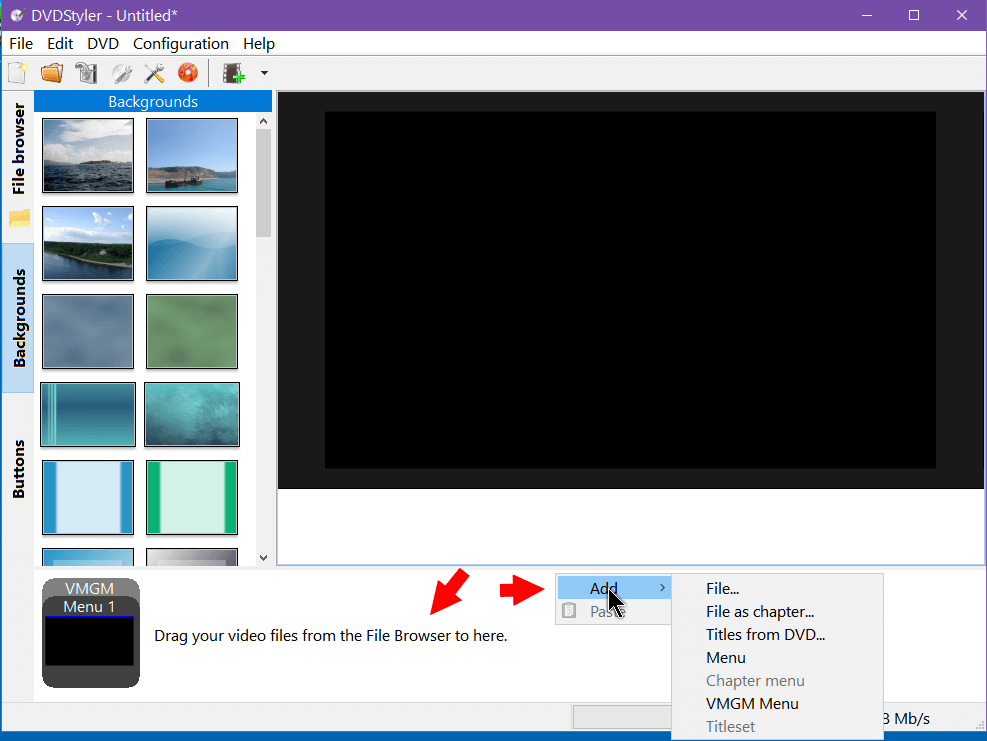Viewport: 987px width, 741px height.
Task: Switch to the Backgrounds side tab
Action: pyautogui.click(x=18, y=318)
